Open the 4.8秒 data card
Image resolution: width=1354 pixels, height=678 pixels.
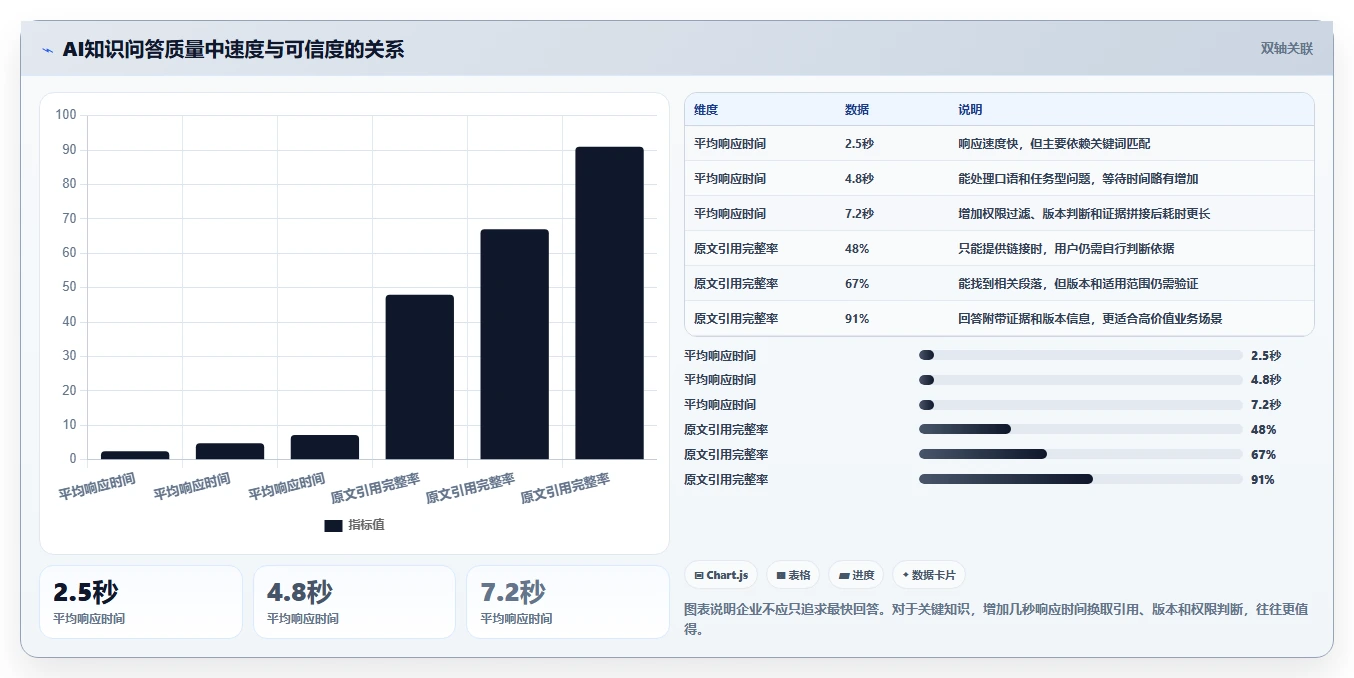coord(354,602)
